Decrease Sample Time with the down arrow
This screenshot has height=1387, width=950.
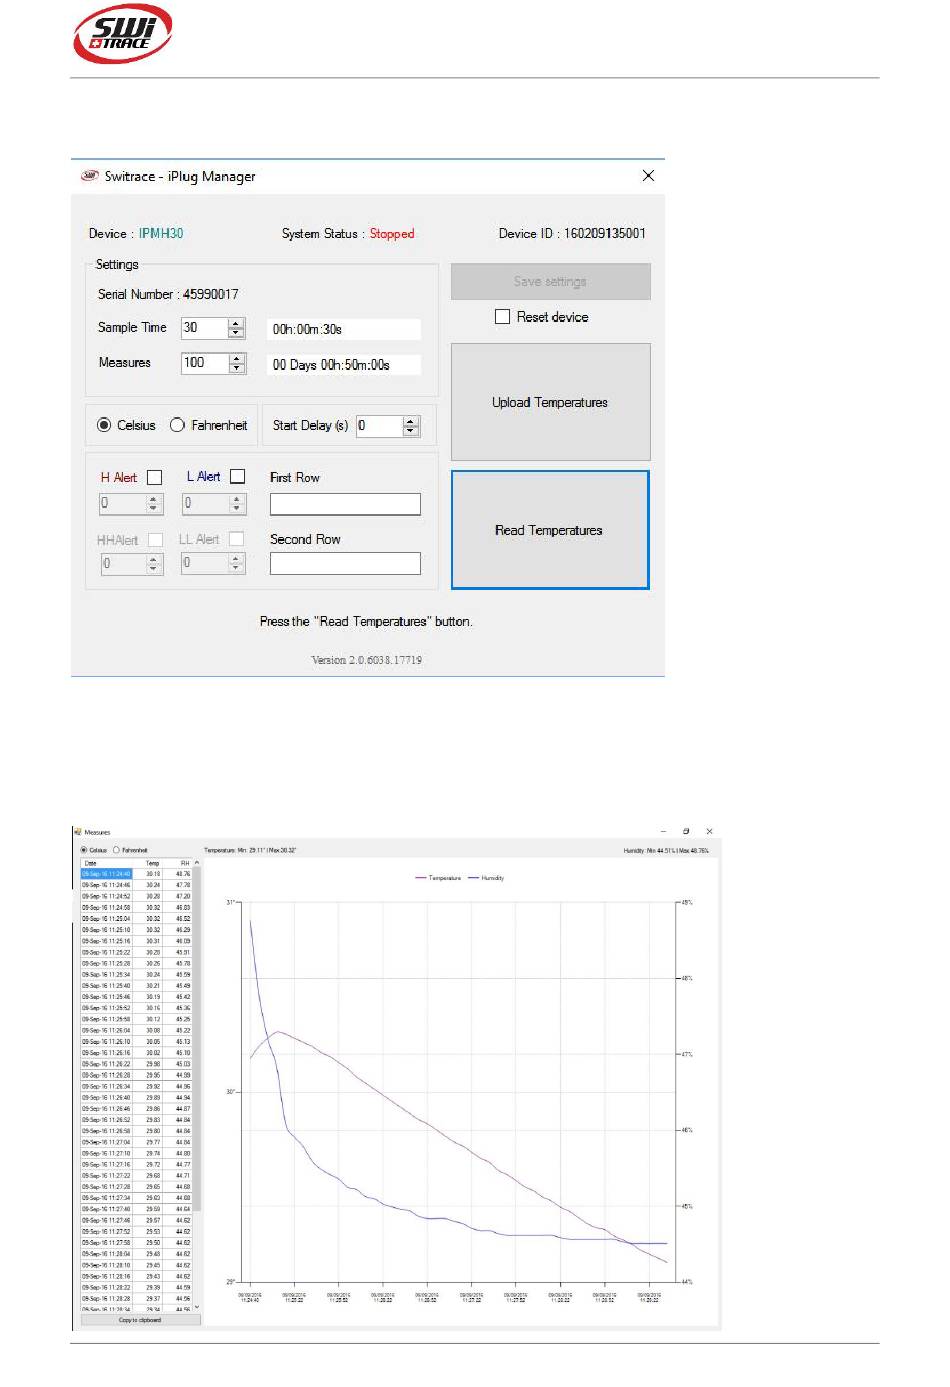coord(236,333)
